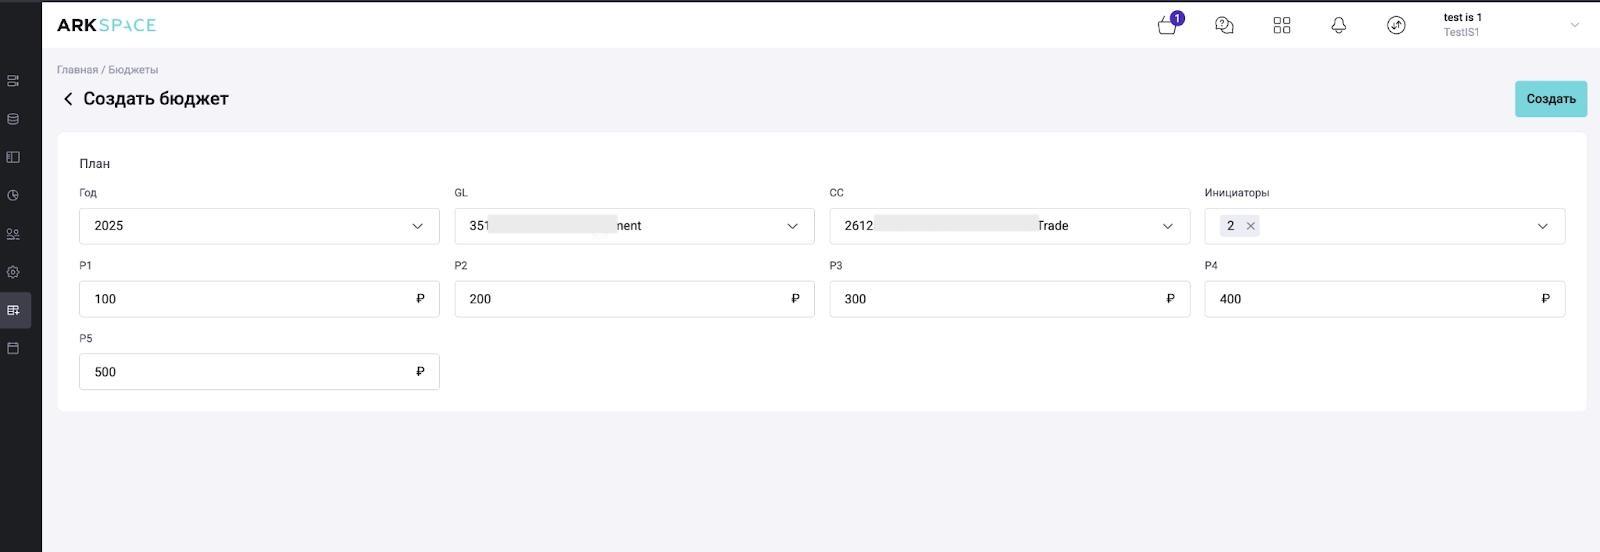Expand the GL dropdown

634,226
